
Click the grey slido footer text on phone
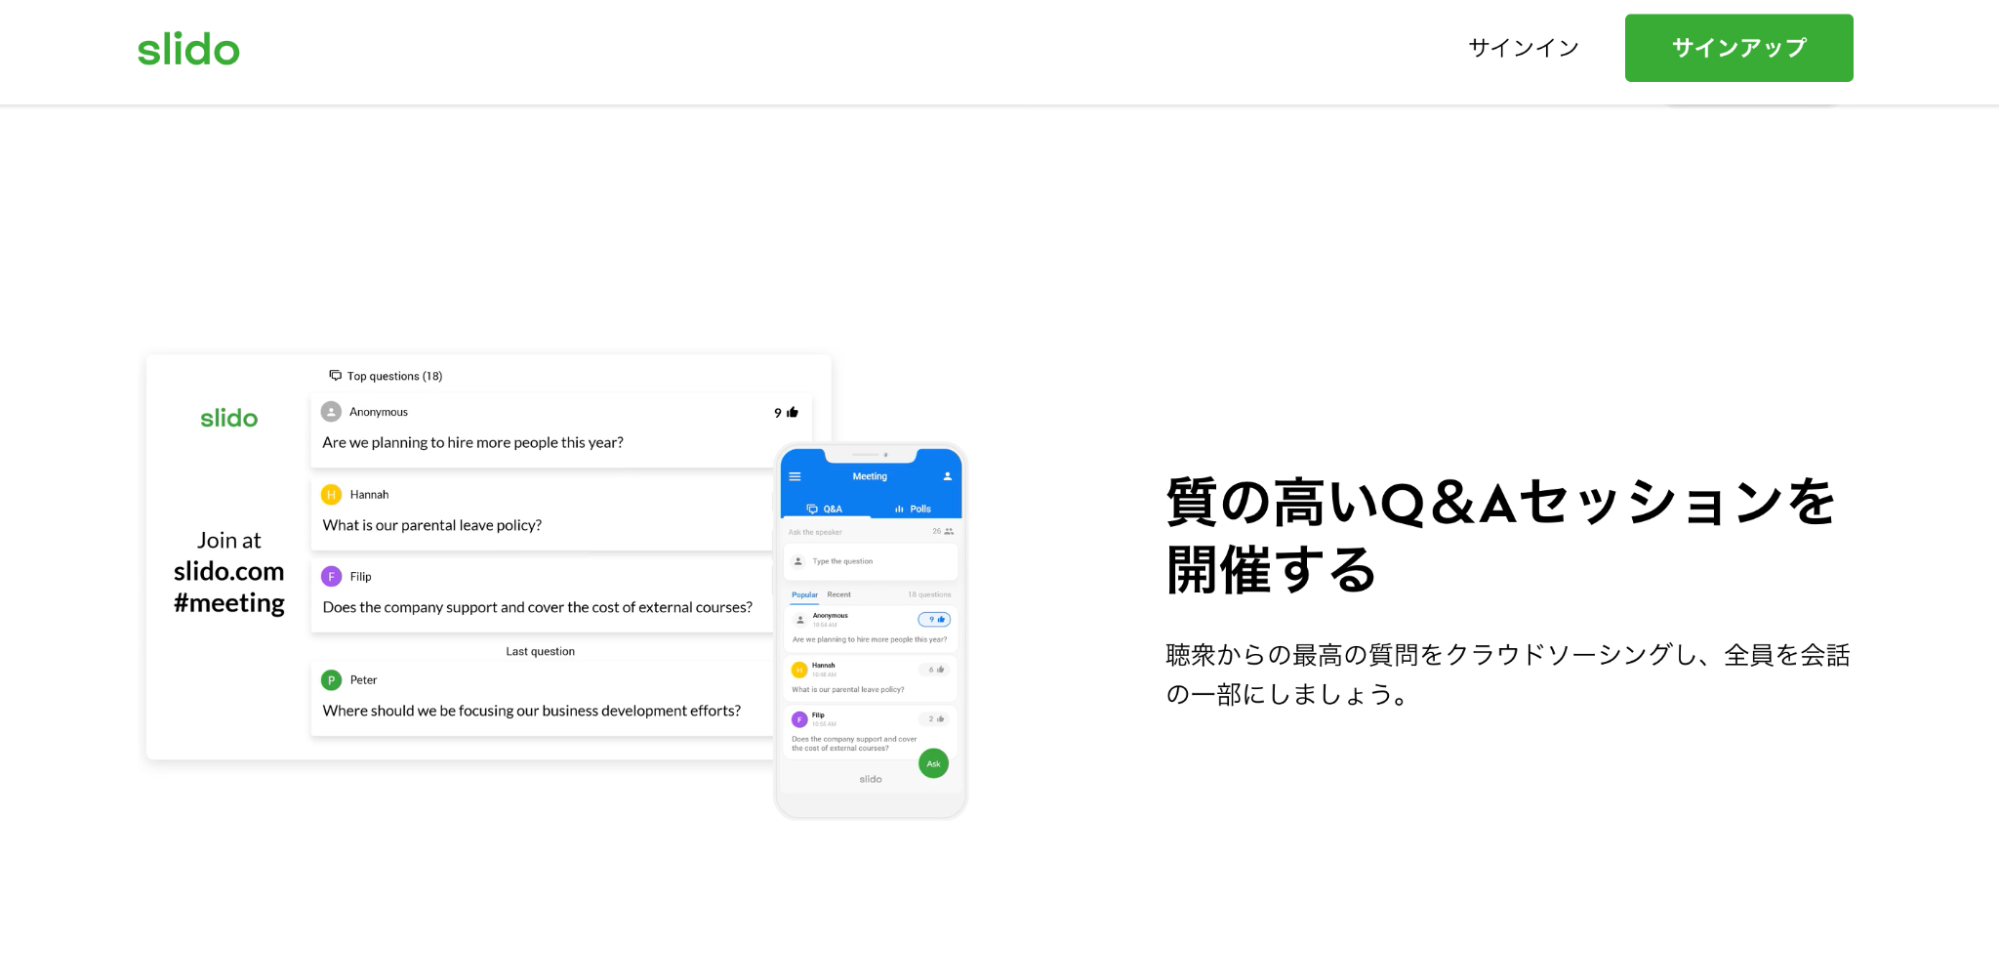[x=871, y=779]
